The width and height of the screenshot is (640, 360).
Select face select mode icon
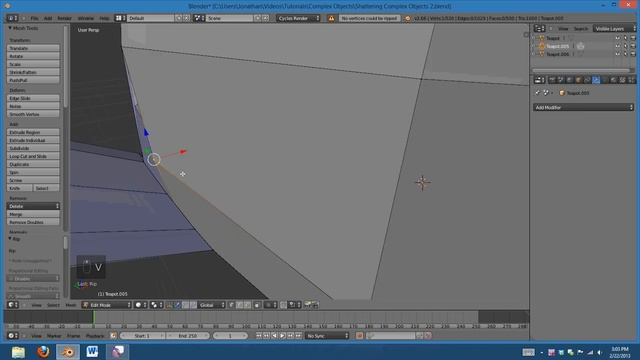coord(247,305)
